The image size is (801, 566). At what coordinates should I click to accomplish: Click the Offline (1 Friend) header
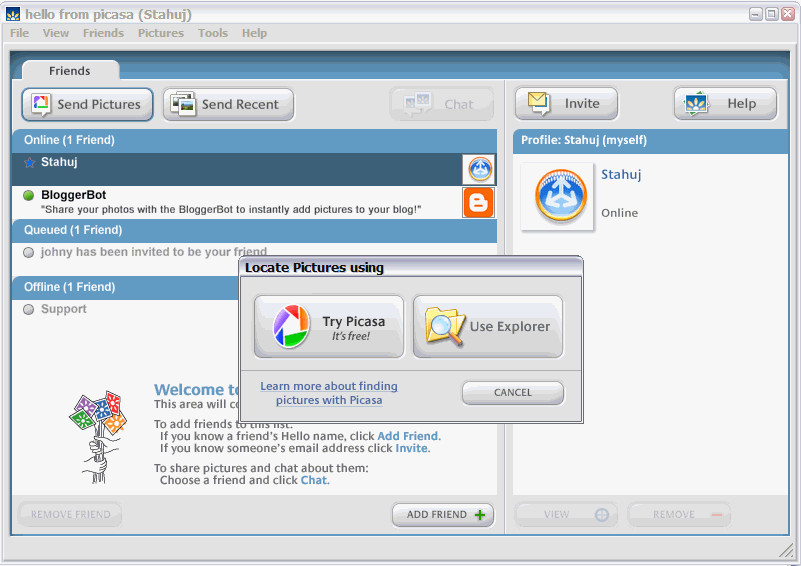click(126, 288)
